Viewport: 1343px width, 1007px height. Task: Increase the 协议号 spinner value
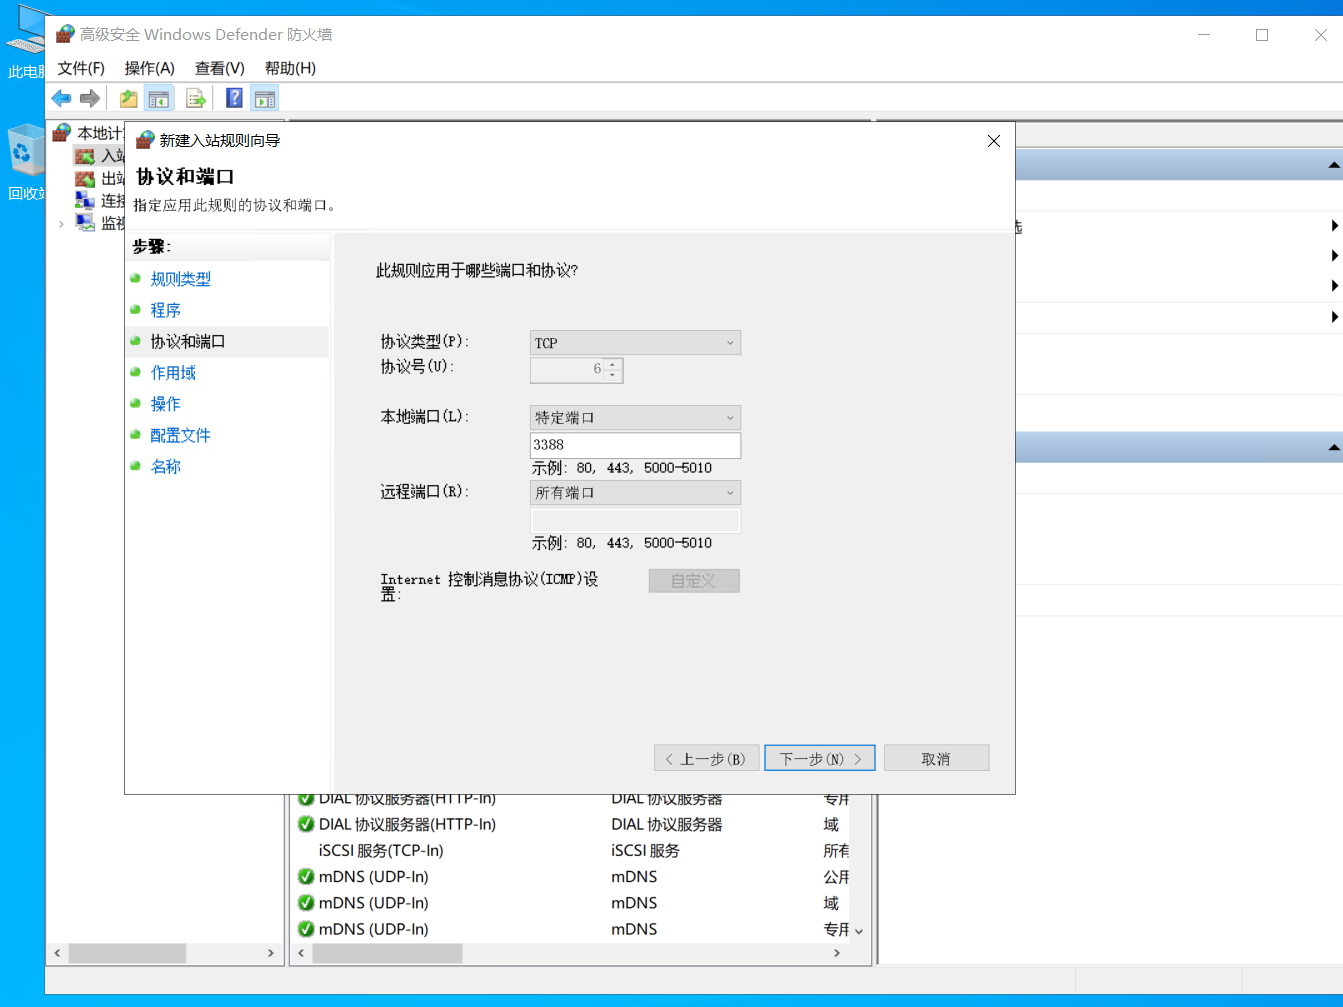click(x=613, y=364)
